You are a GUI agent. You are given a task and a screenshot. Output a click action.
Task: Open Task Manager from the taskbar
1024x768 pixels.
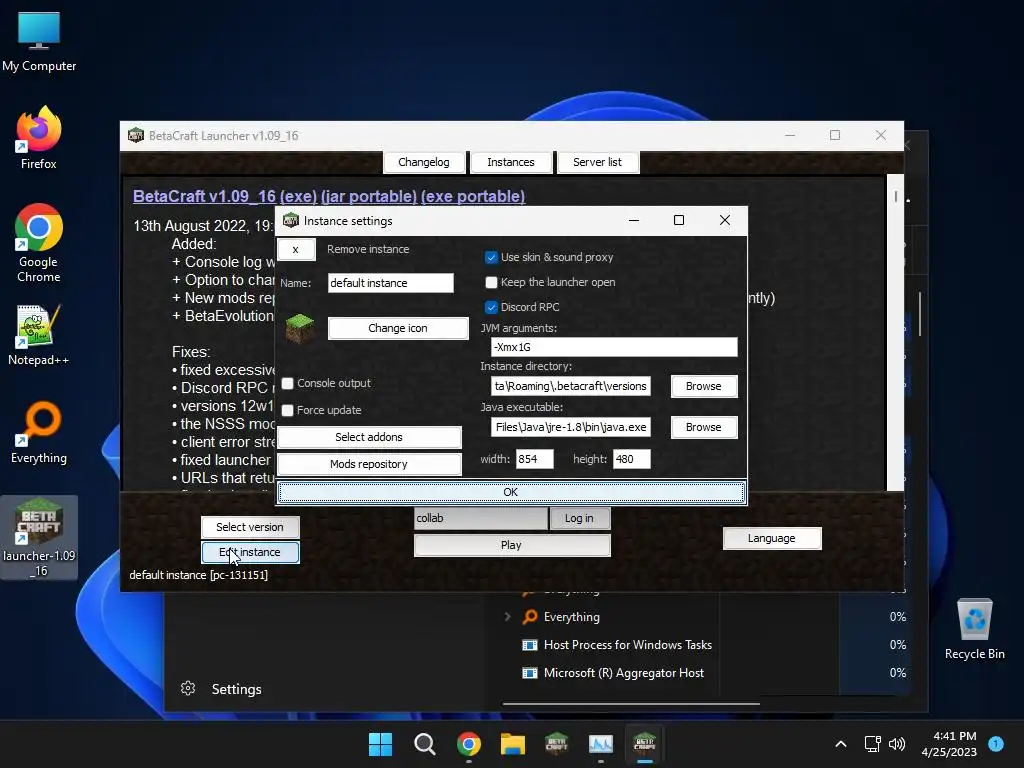click(601, 744)
